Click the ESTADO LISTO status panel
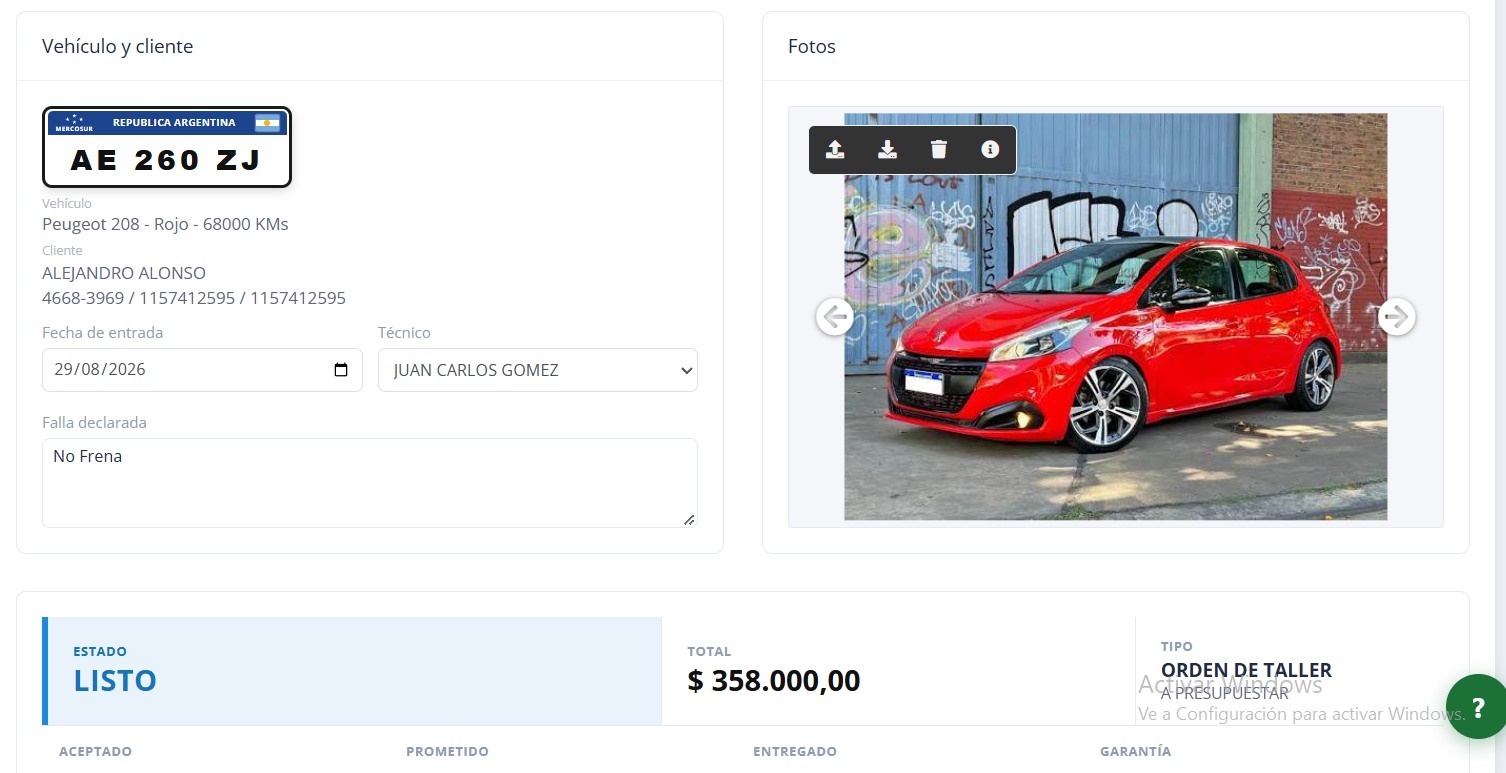 tap(352, 671)
